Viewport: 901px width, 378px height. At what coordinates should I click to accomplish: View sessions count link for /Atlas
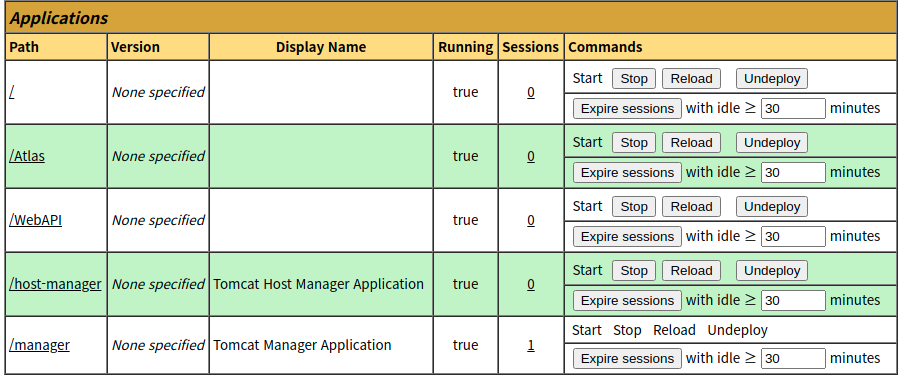pyautogui.click(x=531, y=156)
